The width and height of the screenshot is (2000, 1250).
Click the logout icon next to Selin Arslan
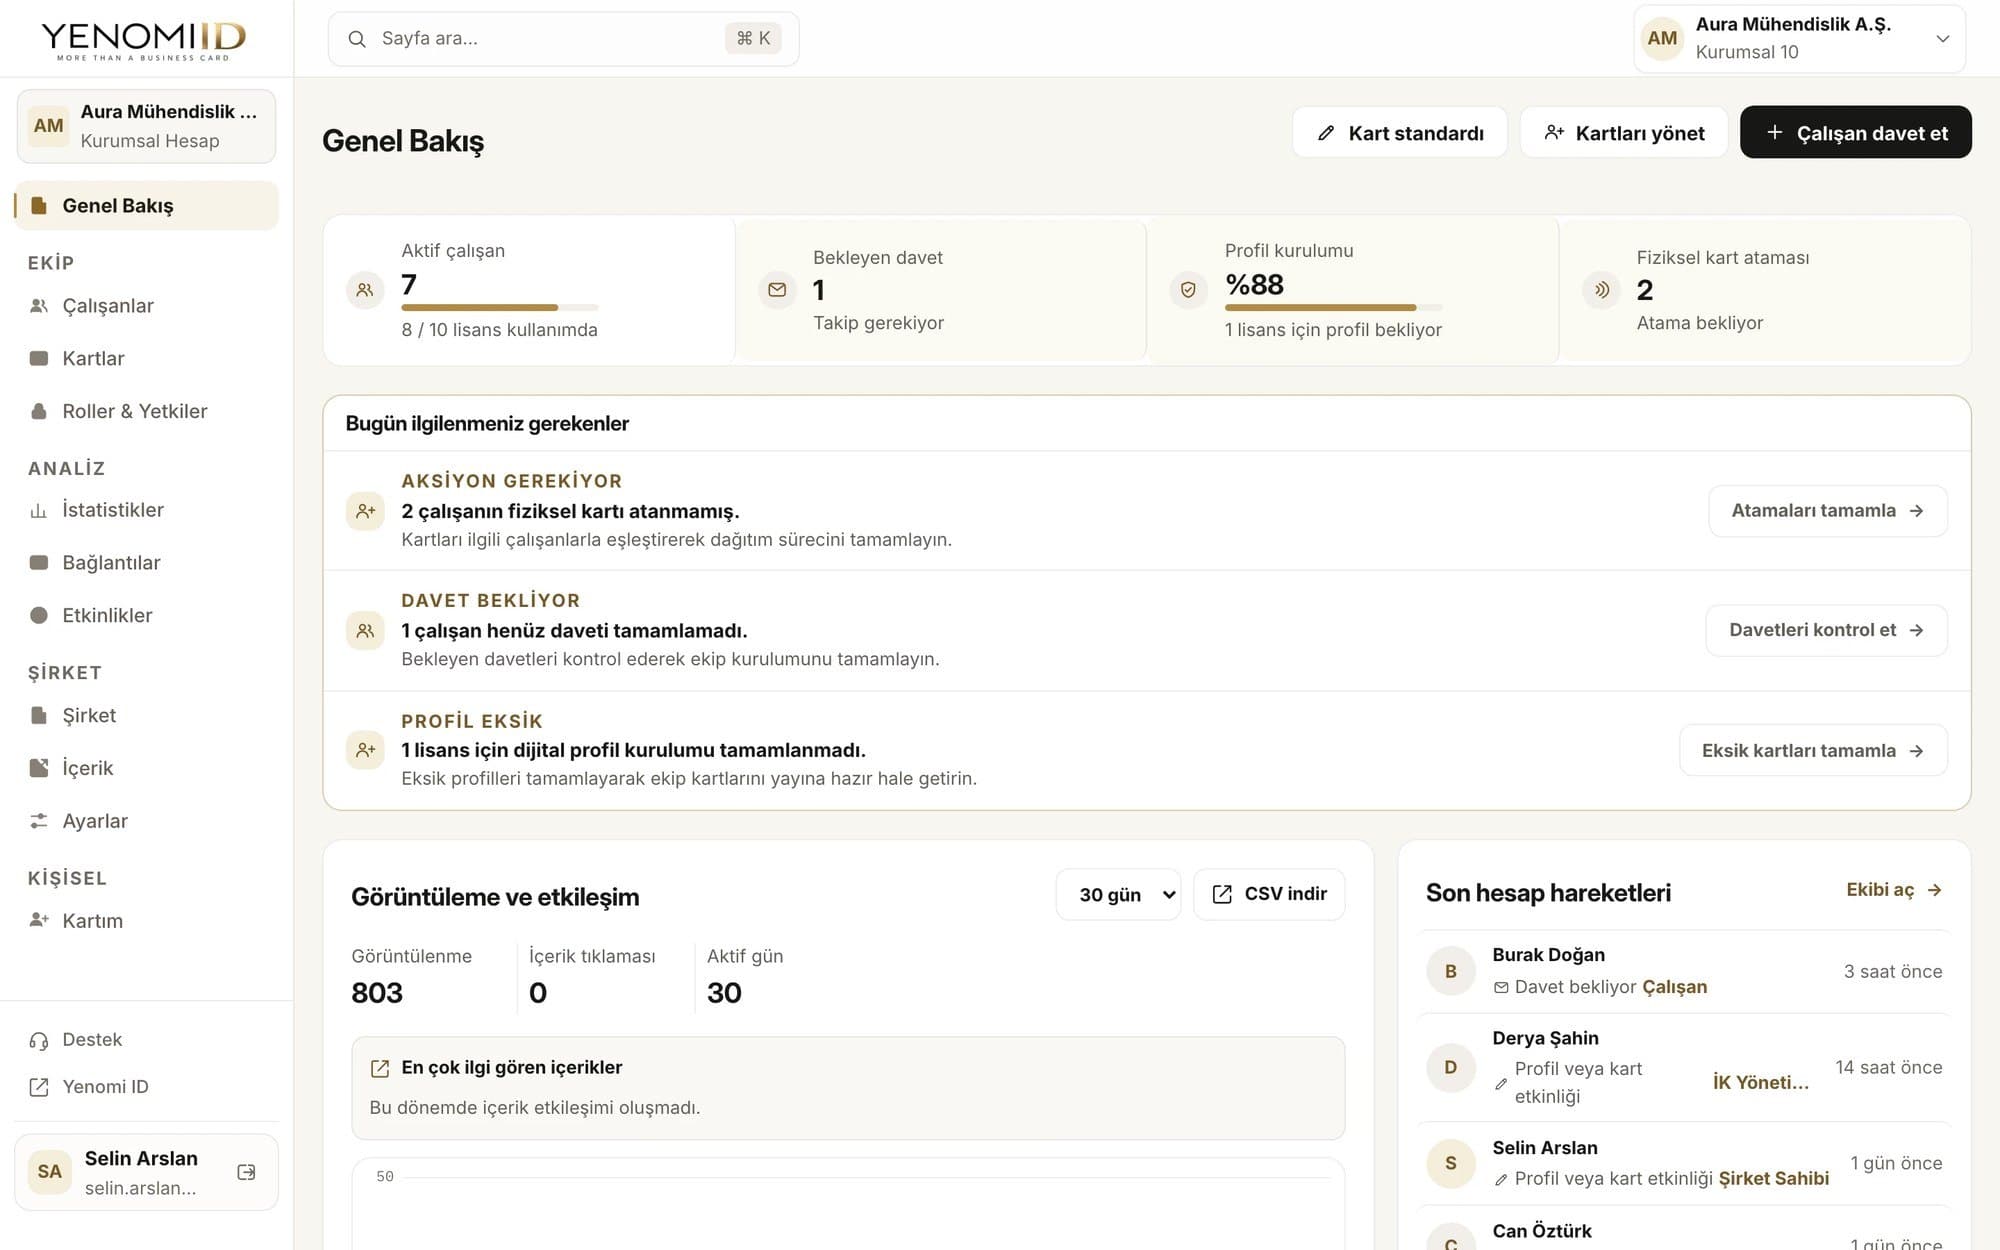click(246, 1172)
